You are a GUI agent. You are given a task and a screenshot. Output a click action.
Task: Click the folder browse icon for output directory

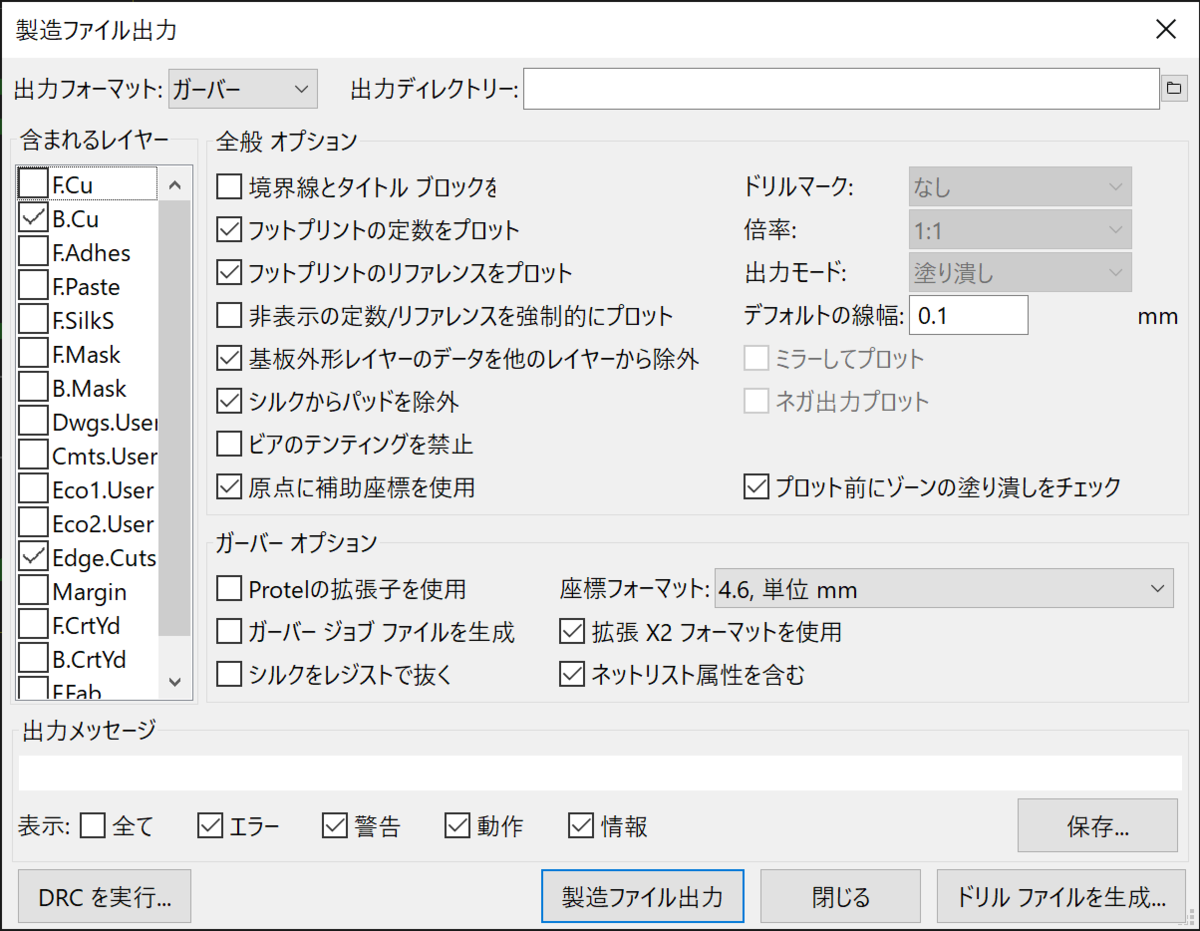coord(1171,89)
